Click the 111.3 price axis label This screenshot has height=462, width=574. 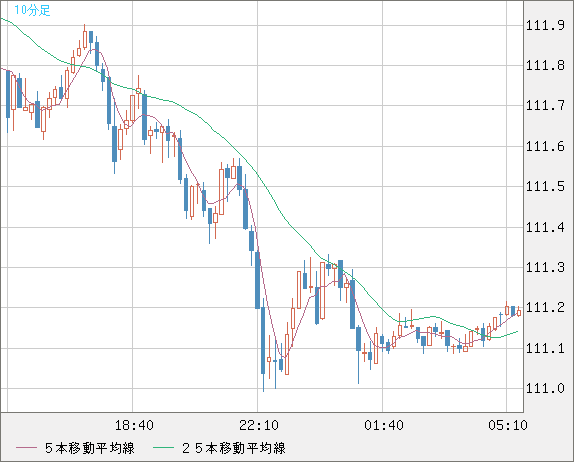(545, 267)
